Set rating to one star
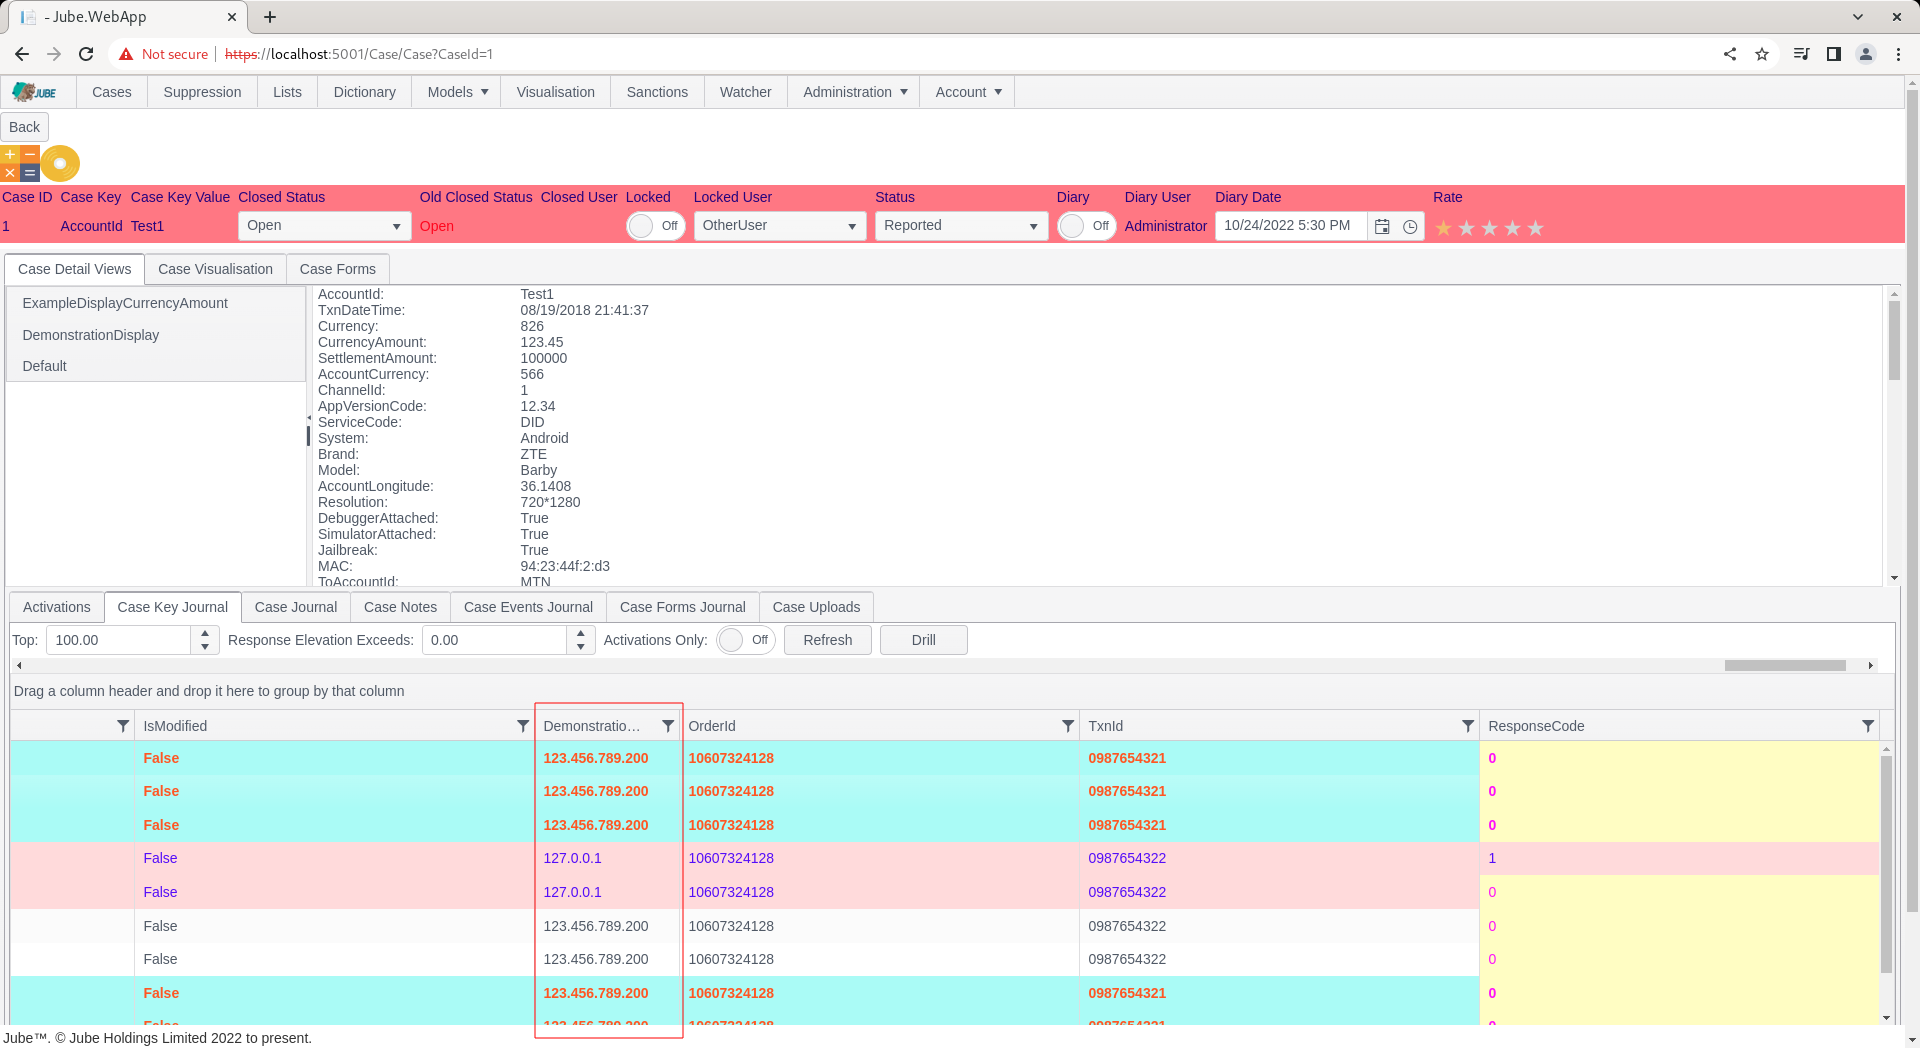The height and width of the screenshot is (1048, 1920). point(1444,228)
